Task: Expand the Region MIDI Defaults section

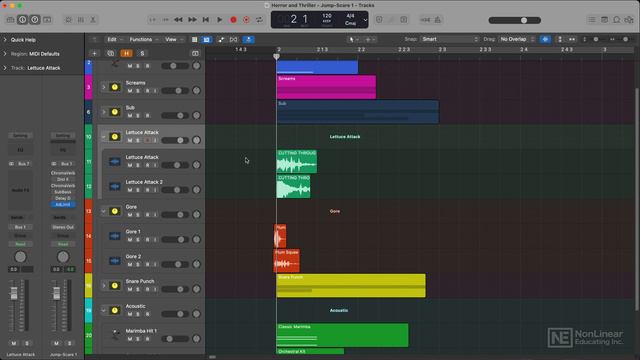Action: [5, 54]
